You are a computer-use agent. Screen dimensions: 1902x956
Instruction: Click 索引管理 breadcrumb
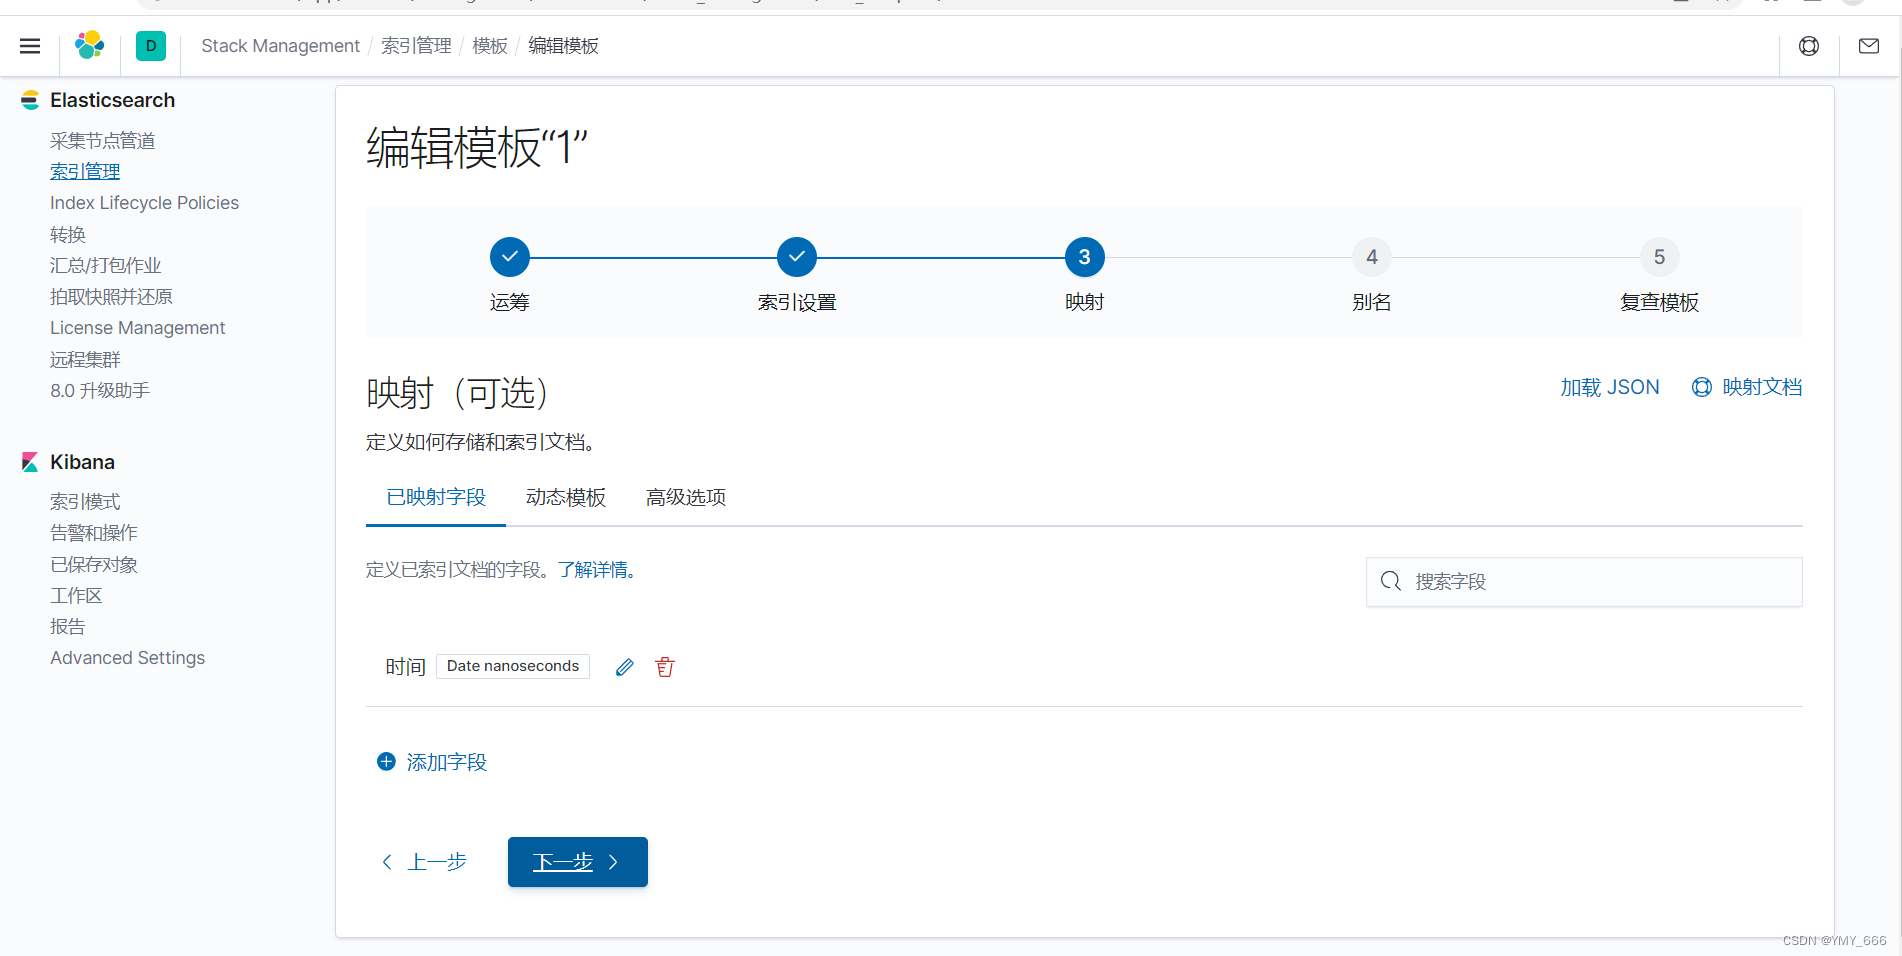click(416, 46)
